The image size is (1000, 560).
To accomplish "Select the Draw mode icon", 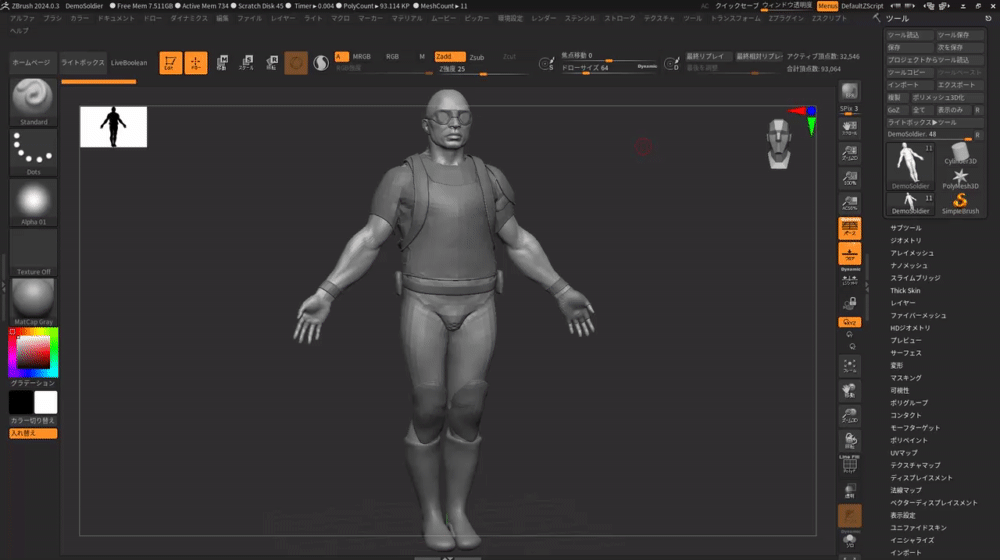I will pyautogui.click(x=196, y=63).
